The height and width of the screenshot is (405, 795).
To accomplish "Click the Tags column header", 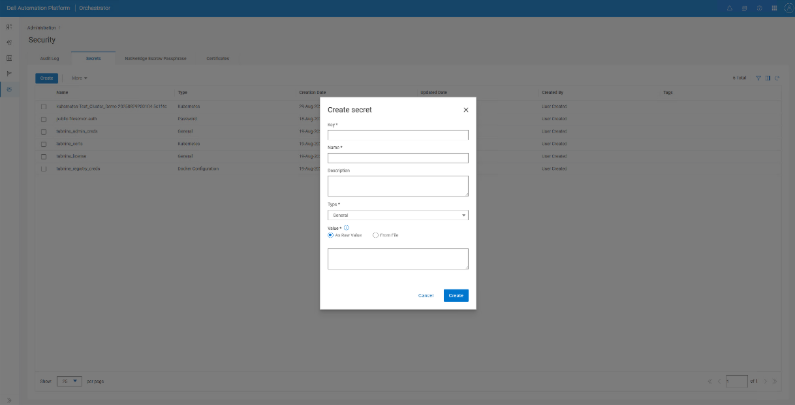I will 668,93.
